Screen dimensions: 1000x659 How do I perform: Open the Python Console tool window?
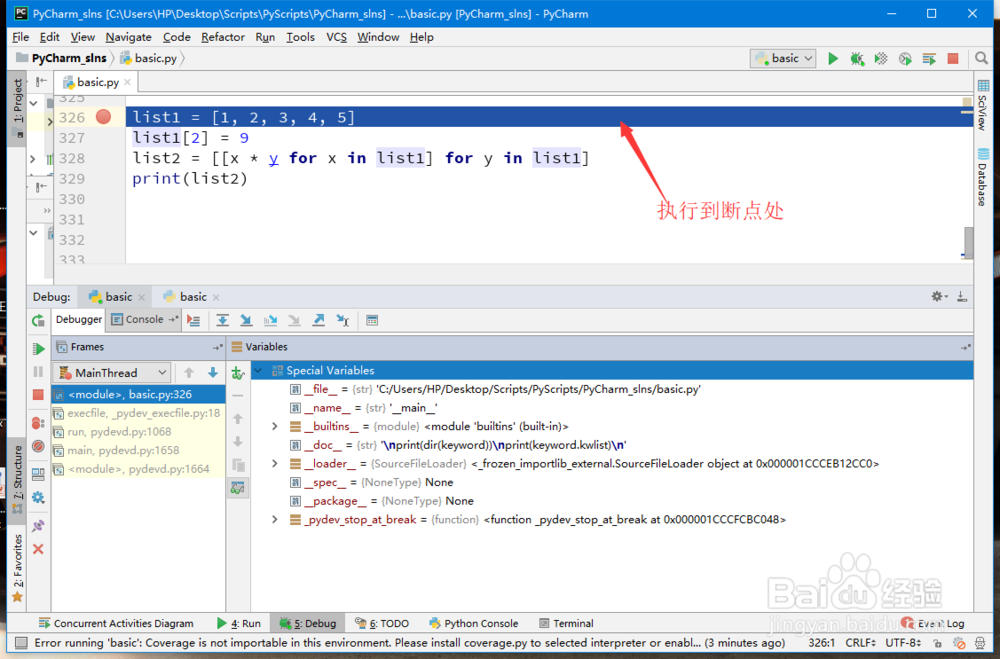474,623
